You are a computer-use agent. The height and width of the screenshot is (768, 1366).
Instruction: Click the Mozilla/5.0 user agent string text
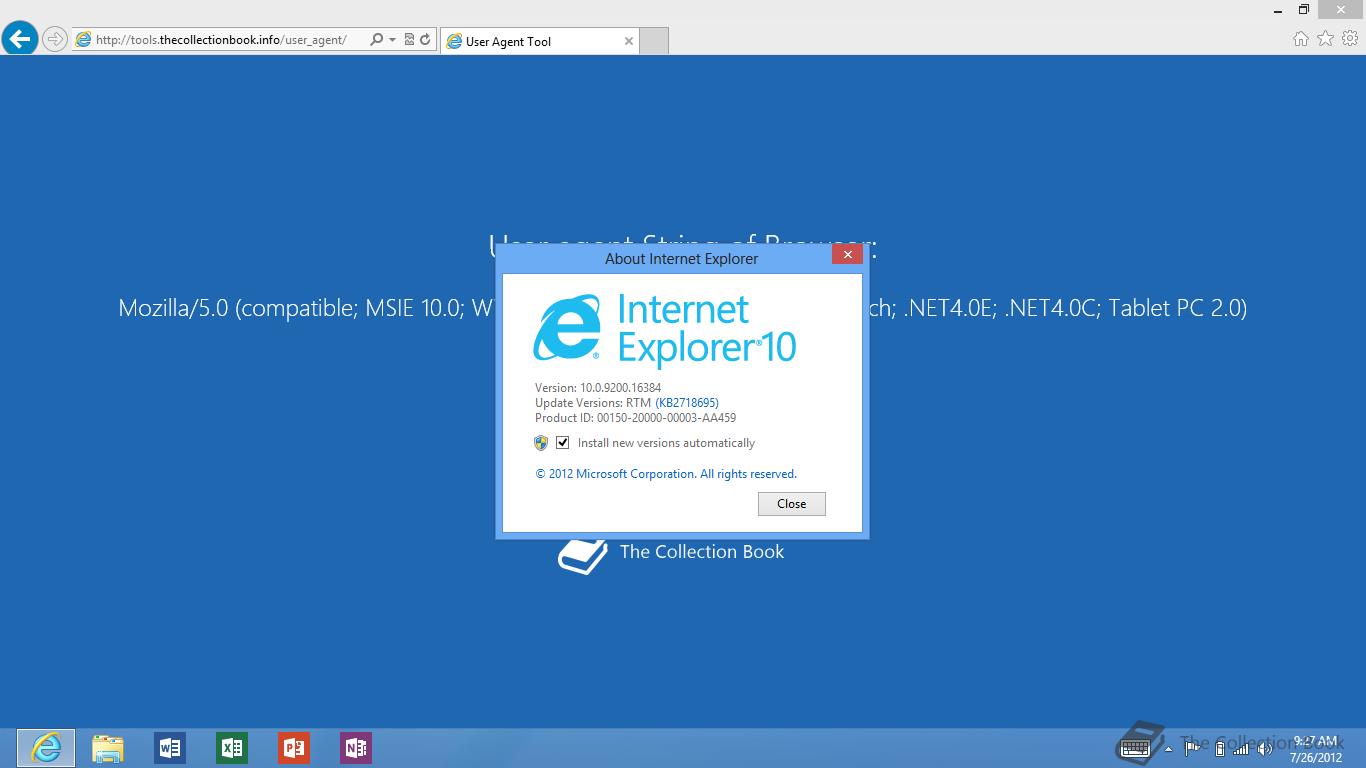[682, 308]
